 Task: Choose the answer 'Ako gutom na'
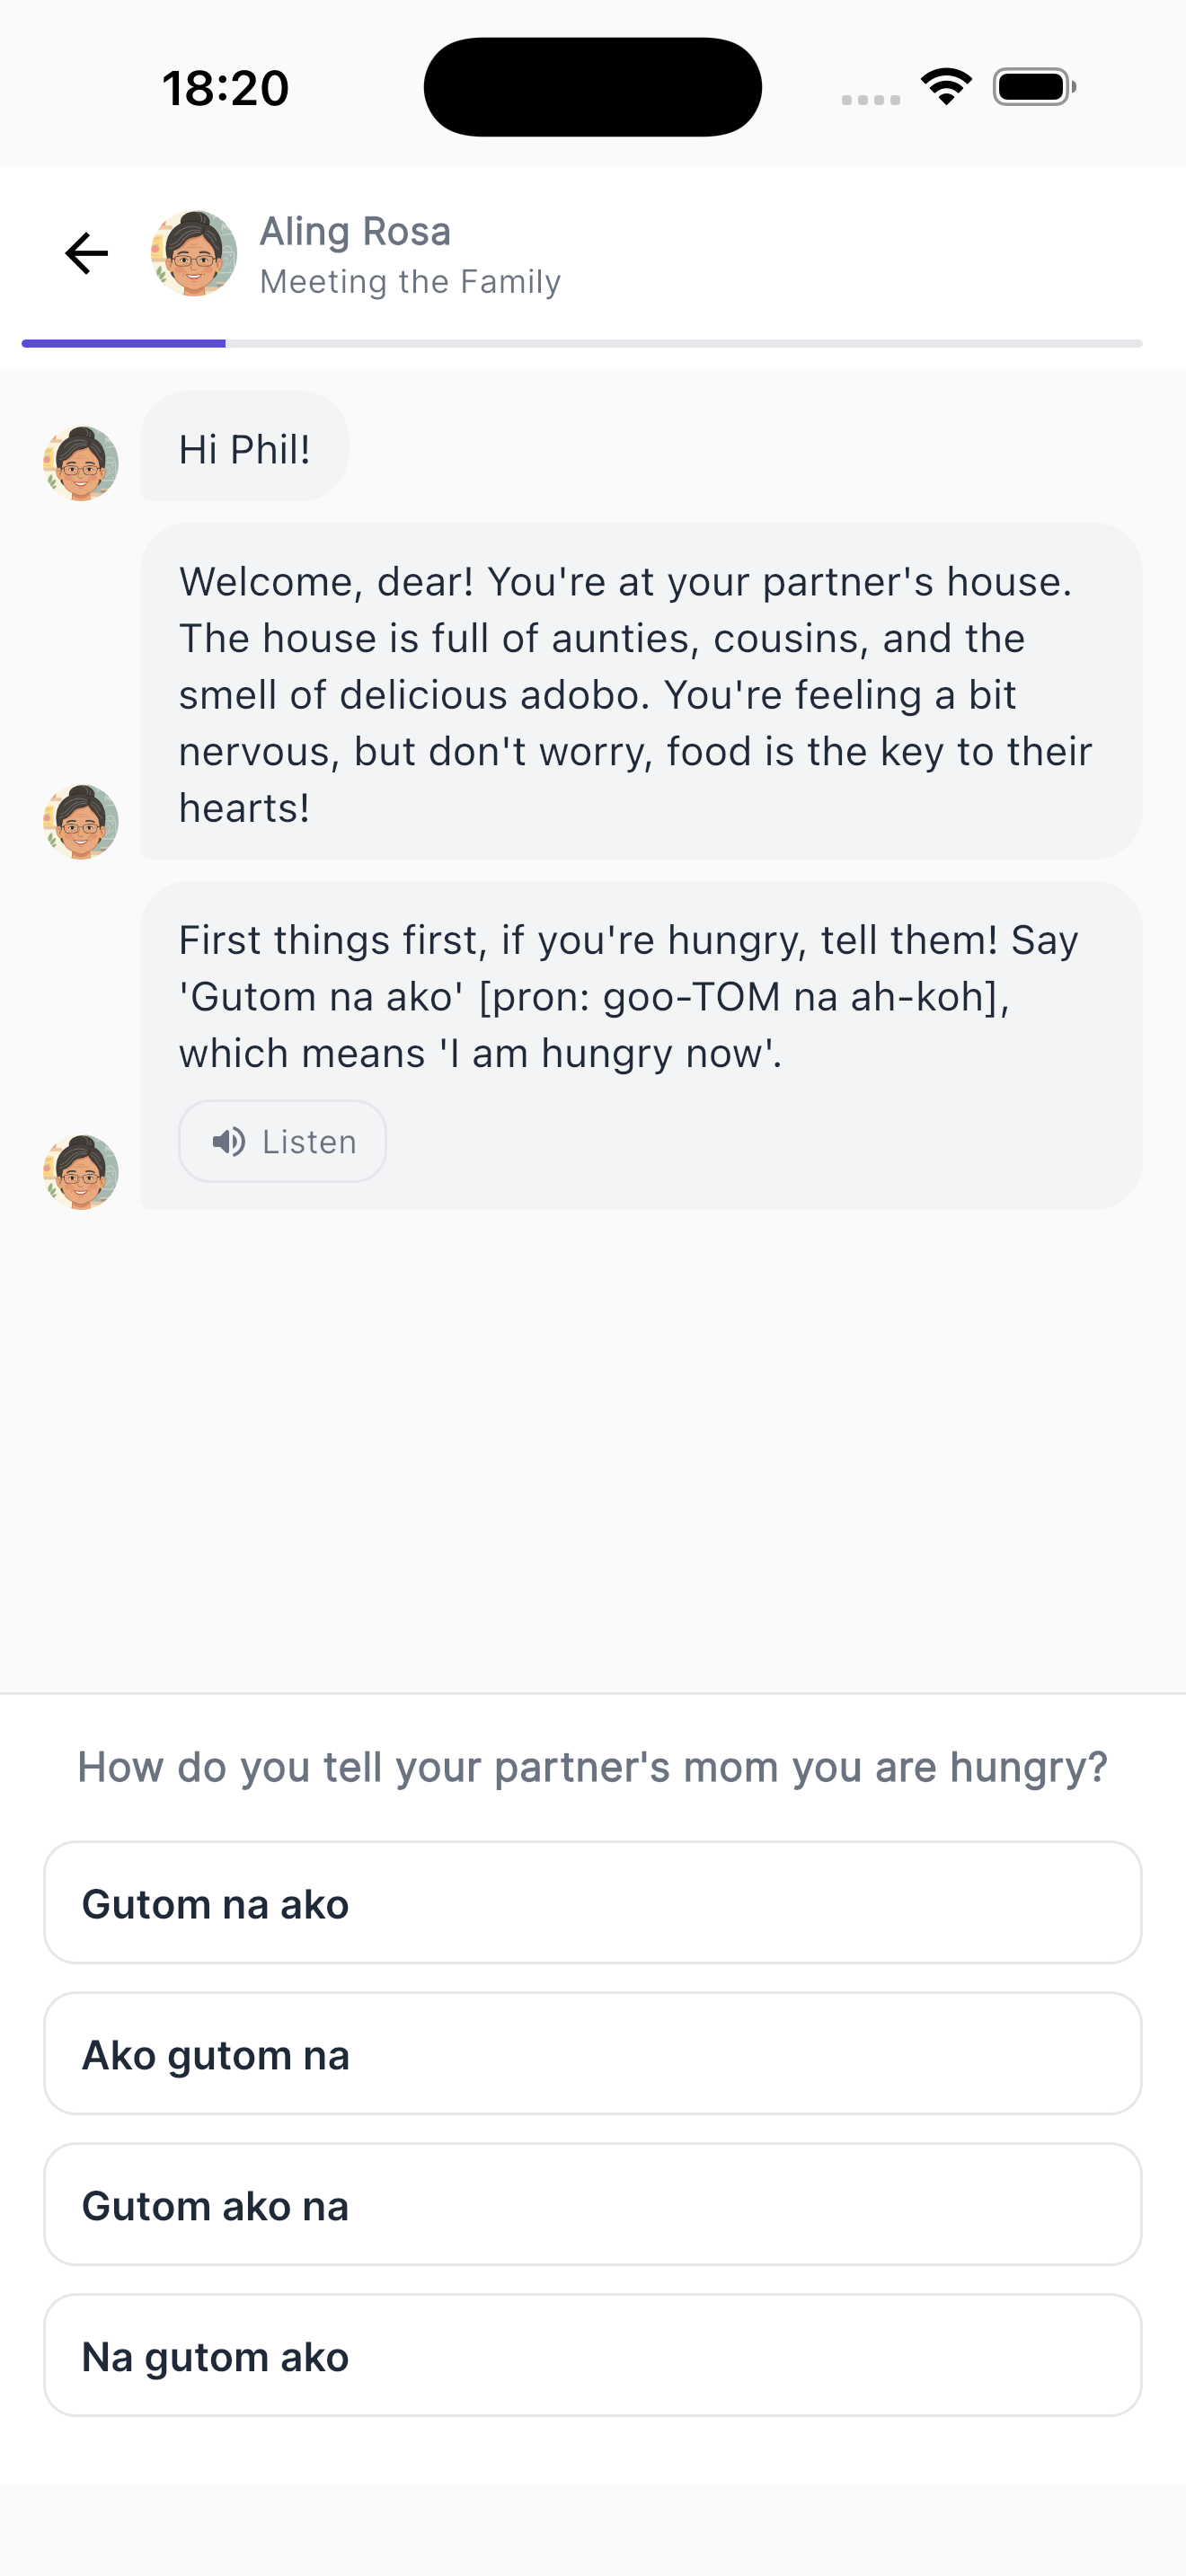tap(592, 2054)
